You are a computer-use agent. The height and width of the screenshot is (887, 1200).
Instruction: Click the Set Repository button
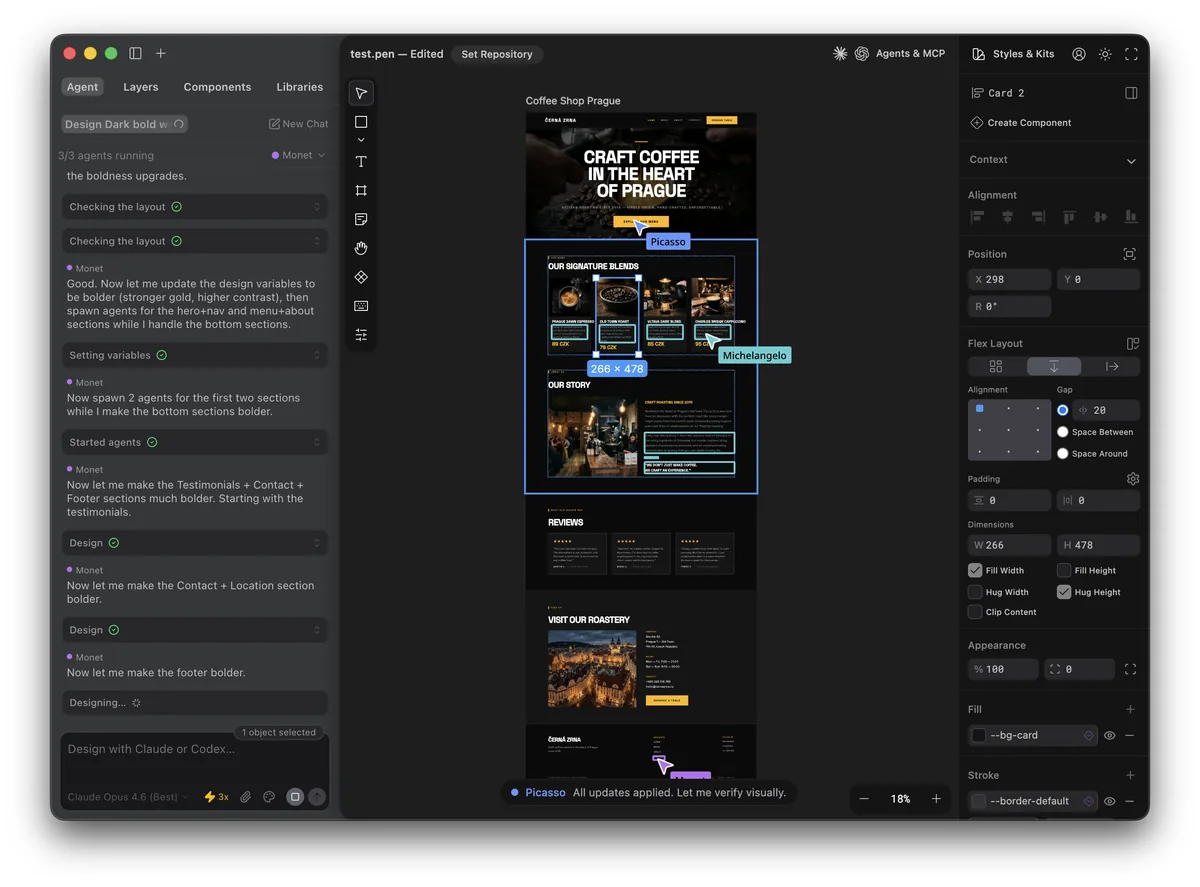click(x=496, y=54)
